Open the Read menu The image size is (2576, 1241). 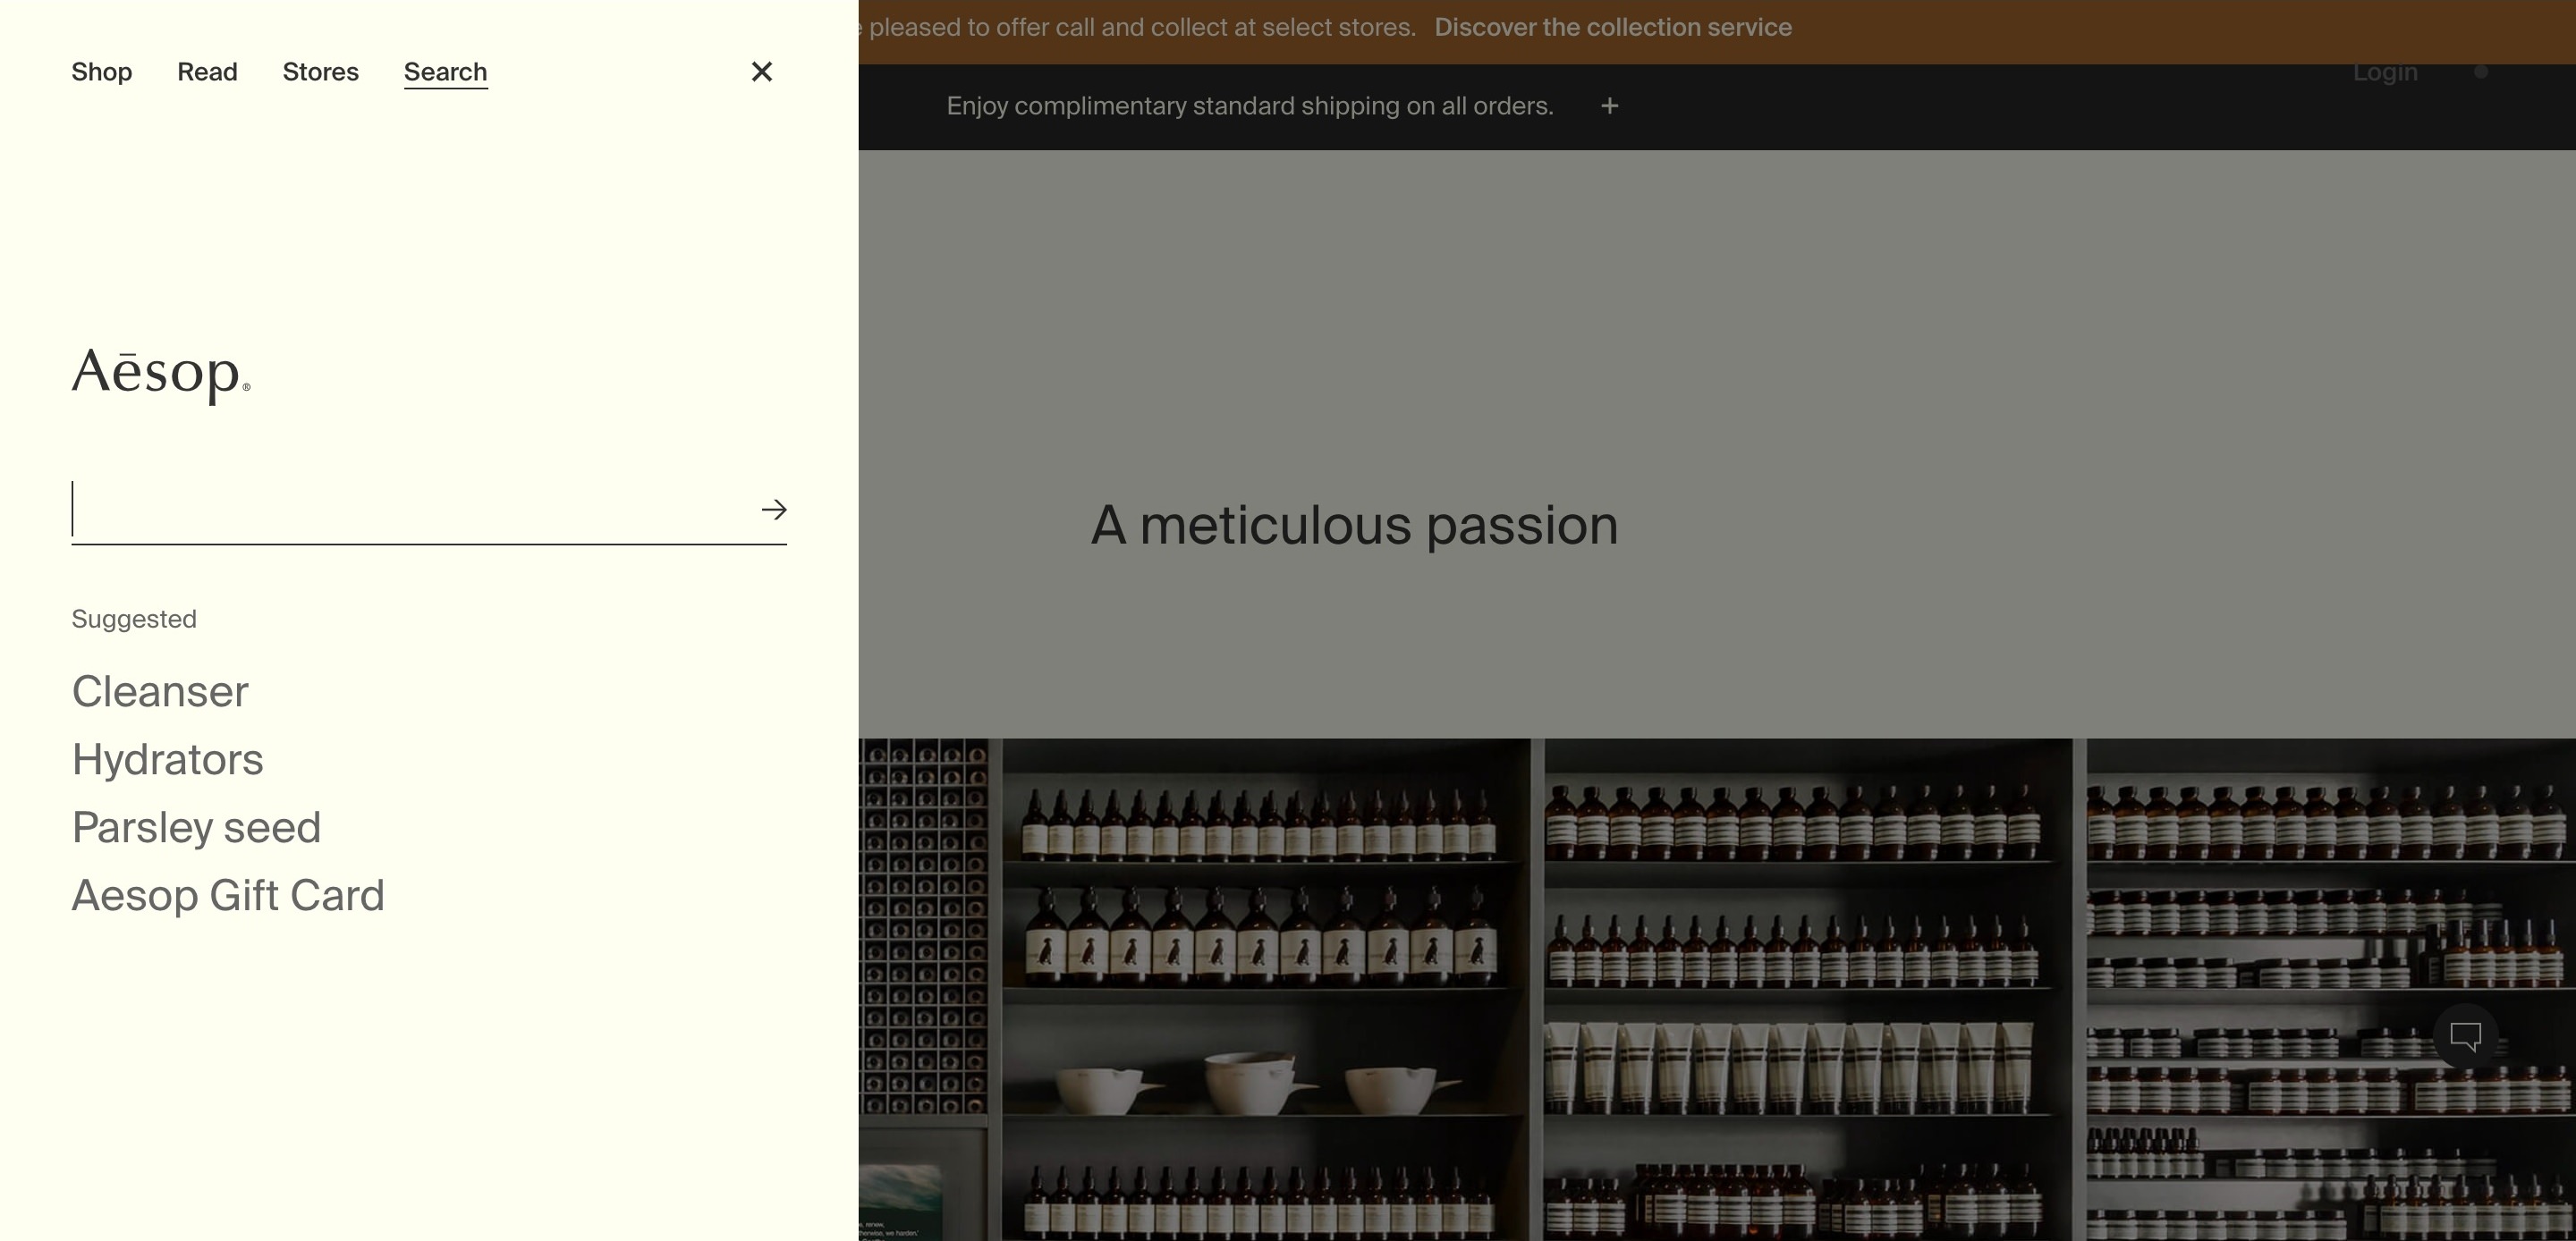207,72
